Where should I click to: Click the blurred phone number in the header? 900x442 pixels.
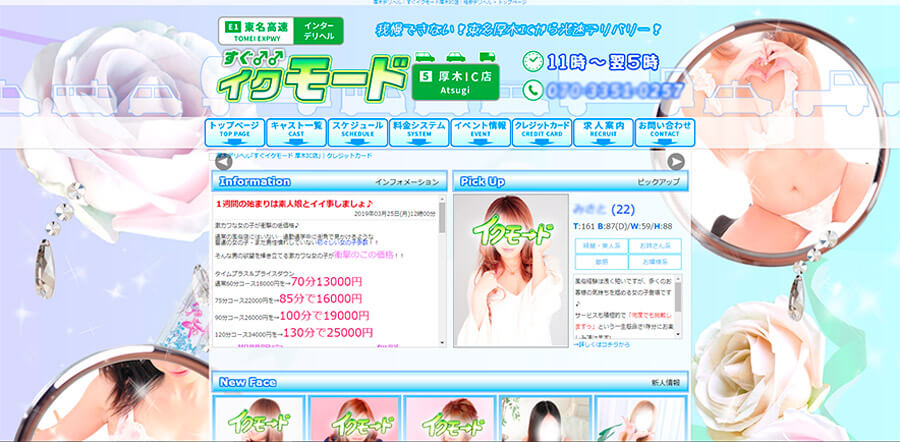coord(615,91)
